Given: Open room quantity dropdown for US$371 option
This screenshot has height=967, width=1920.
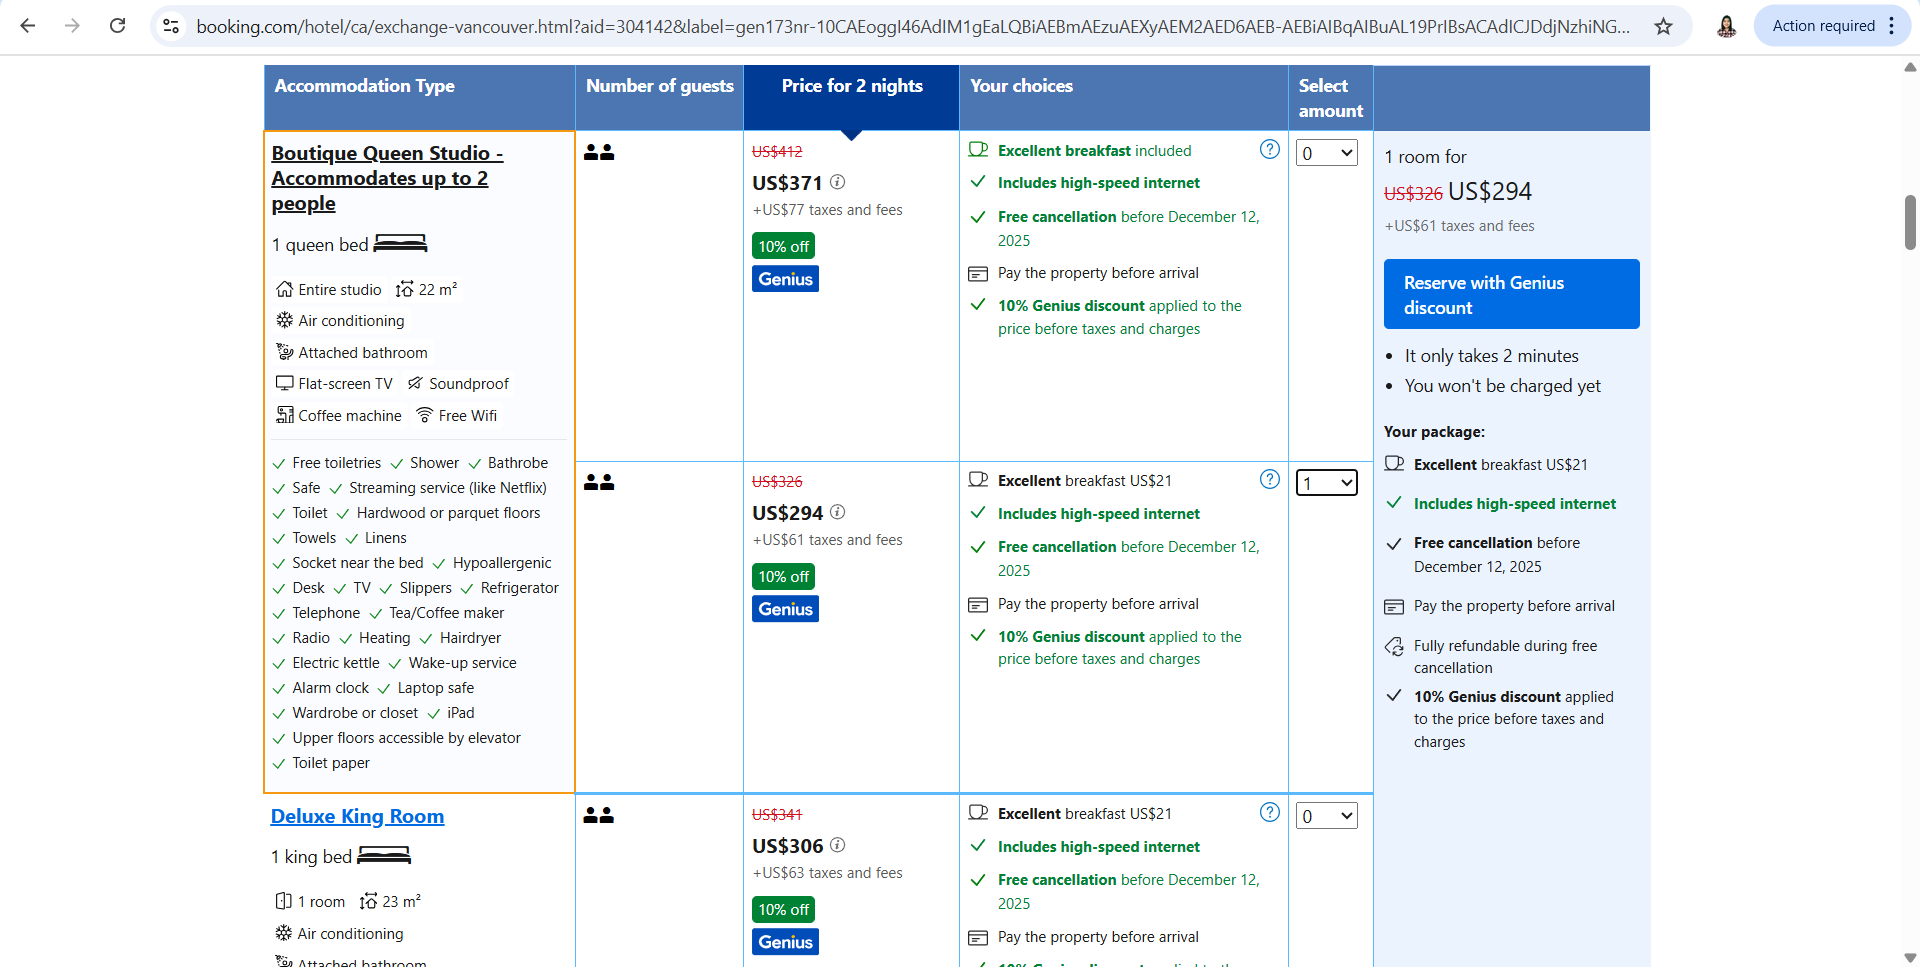Looking at the screenshot, I should (1326, 153).
